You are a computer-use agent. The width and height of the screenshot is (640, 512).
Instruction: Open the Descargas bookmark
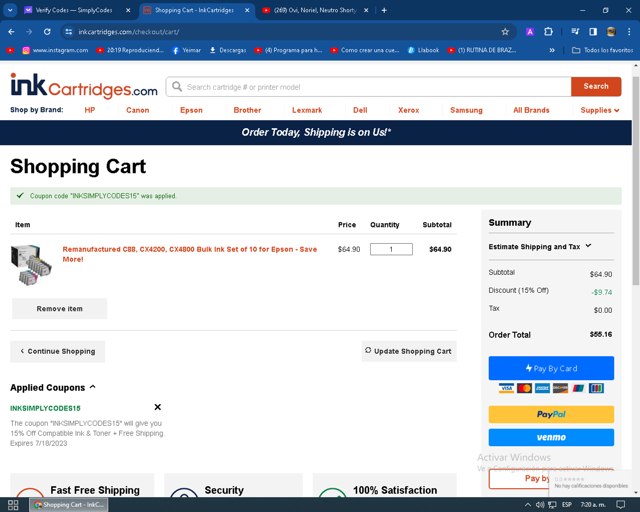[x=228, y=50]
